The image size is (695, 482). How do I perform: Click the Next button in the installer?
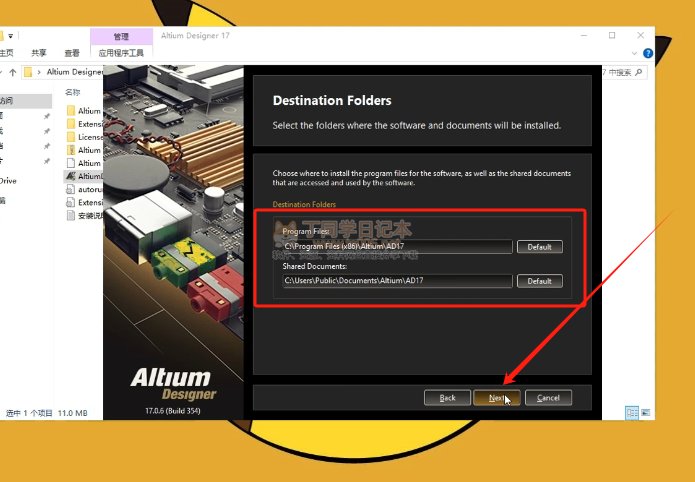click(496, 398)
